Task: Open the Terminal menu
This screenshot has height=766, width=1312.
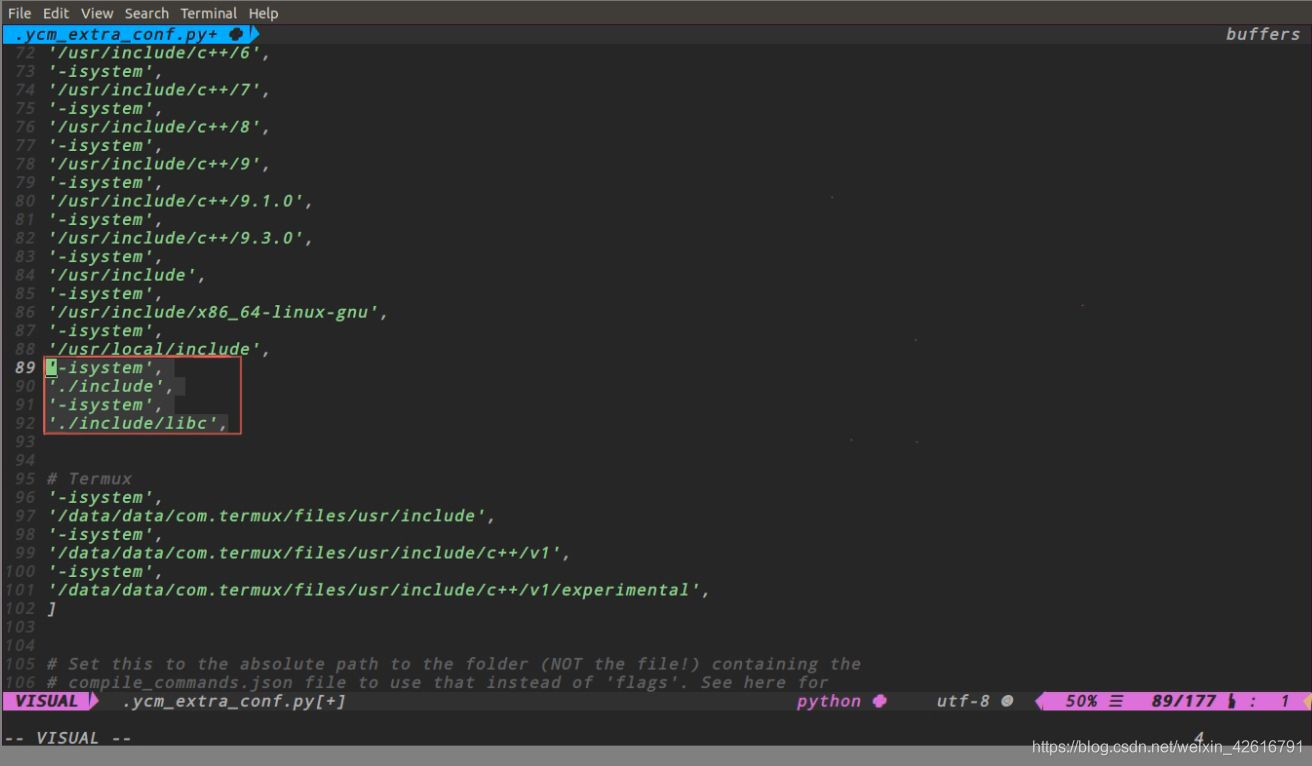Action: (x=209, y=13)
